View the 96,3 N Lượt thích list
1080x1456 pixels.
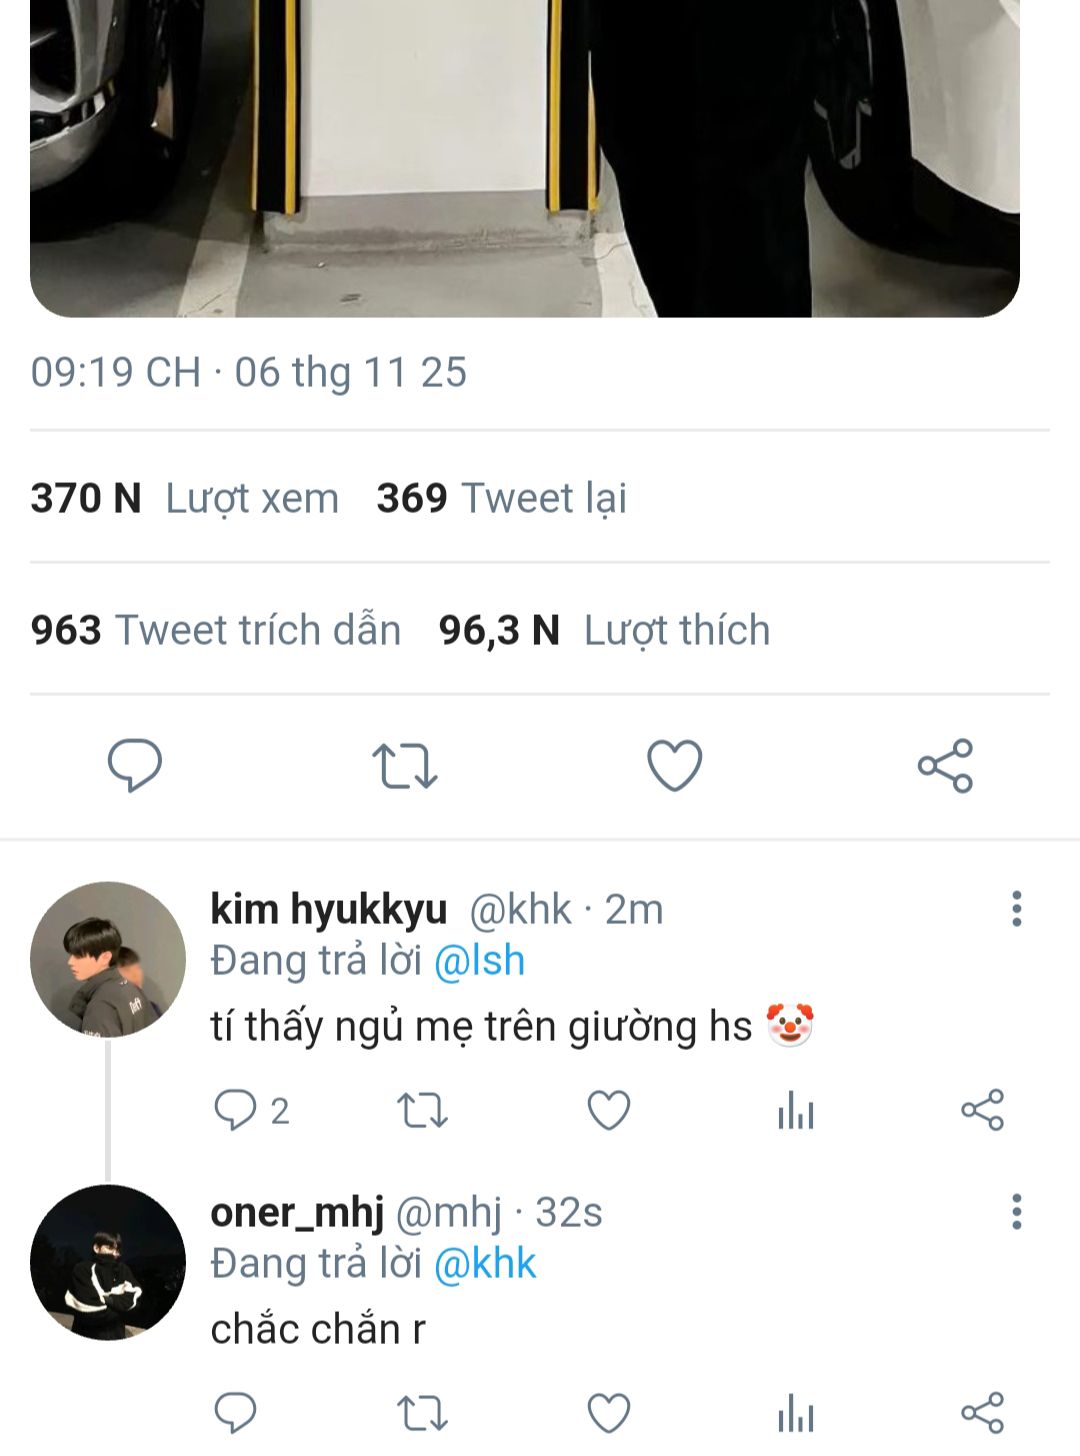click(604, 630)
